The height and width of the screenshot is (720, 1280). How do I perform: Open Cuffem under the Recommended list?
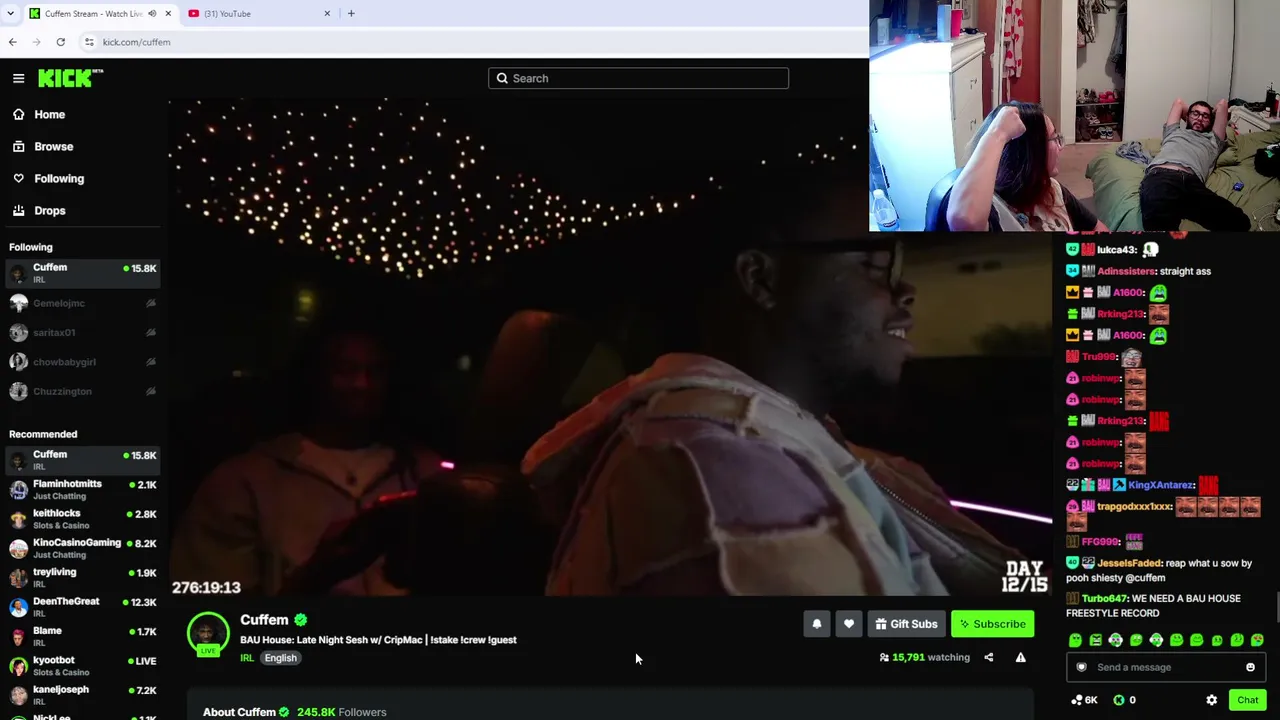click(x=82, y=460)
